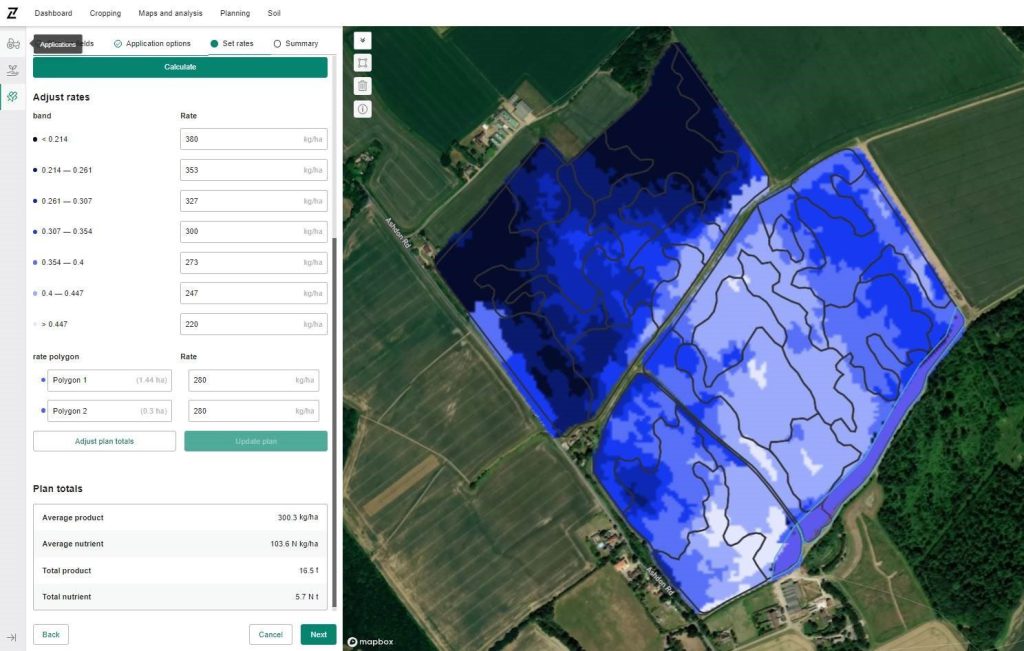
Task: Open the Planning menu
Action: pyautogui.click(x=235, y=13)
